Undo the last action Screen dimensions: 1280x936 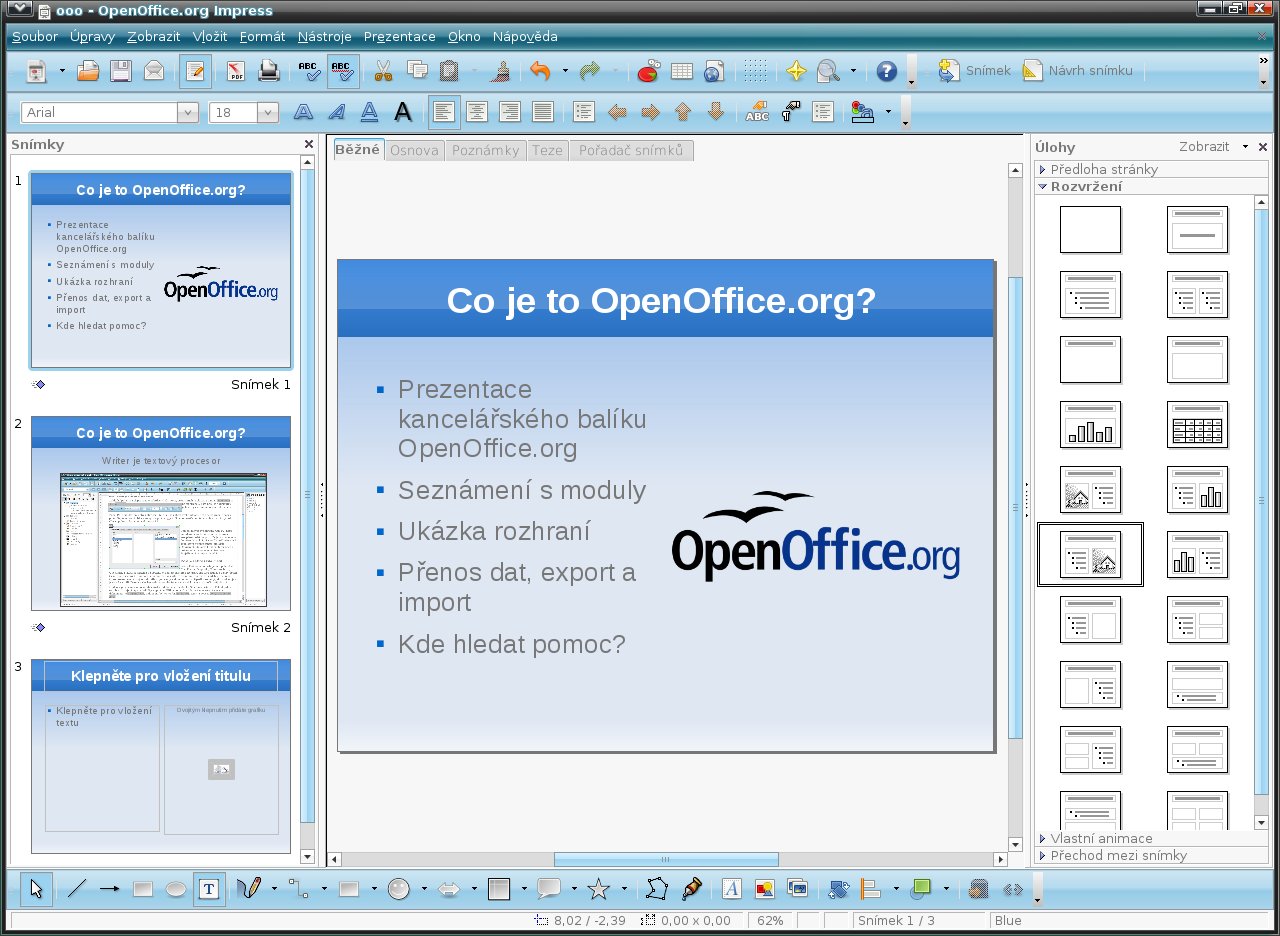[x=540, y=71]
